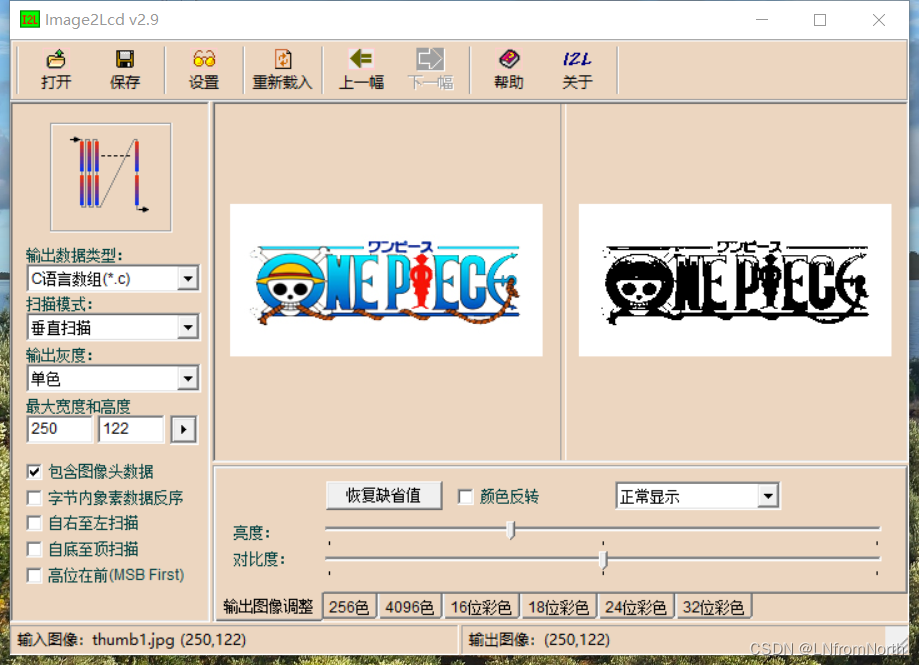Viewport: 919px width, 665px height.
Task: Toggle 包含图像头数据 checkbox
Action: pyautogui.click(x=34, y=472)
